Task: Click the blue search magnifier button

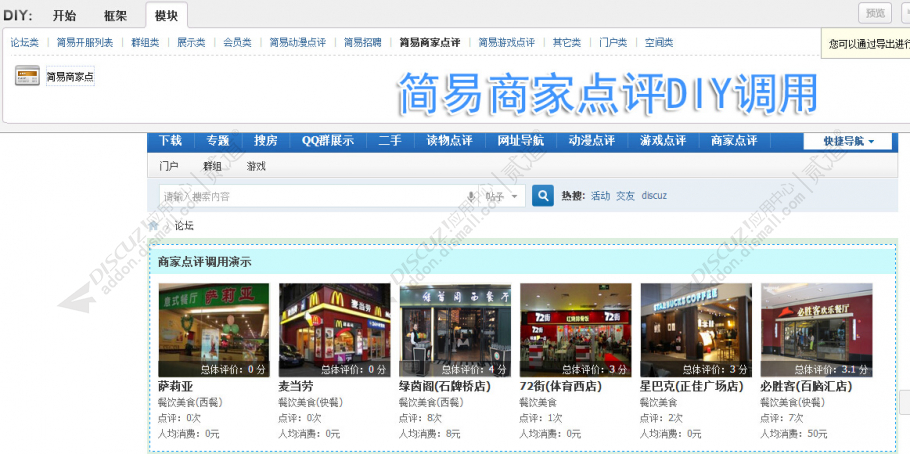Action: [543, 196]
